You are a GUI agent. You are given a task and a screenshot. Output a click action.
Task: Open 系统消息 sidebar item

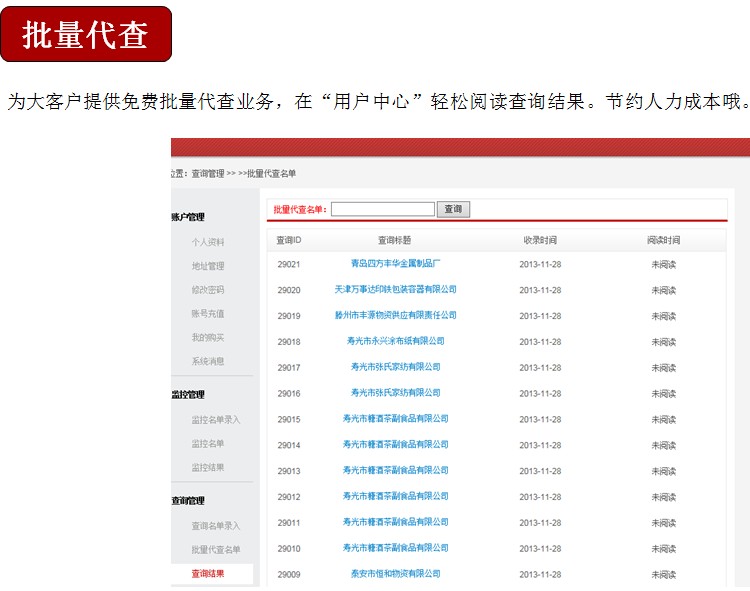[208, 361]
